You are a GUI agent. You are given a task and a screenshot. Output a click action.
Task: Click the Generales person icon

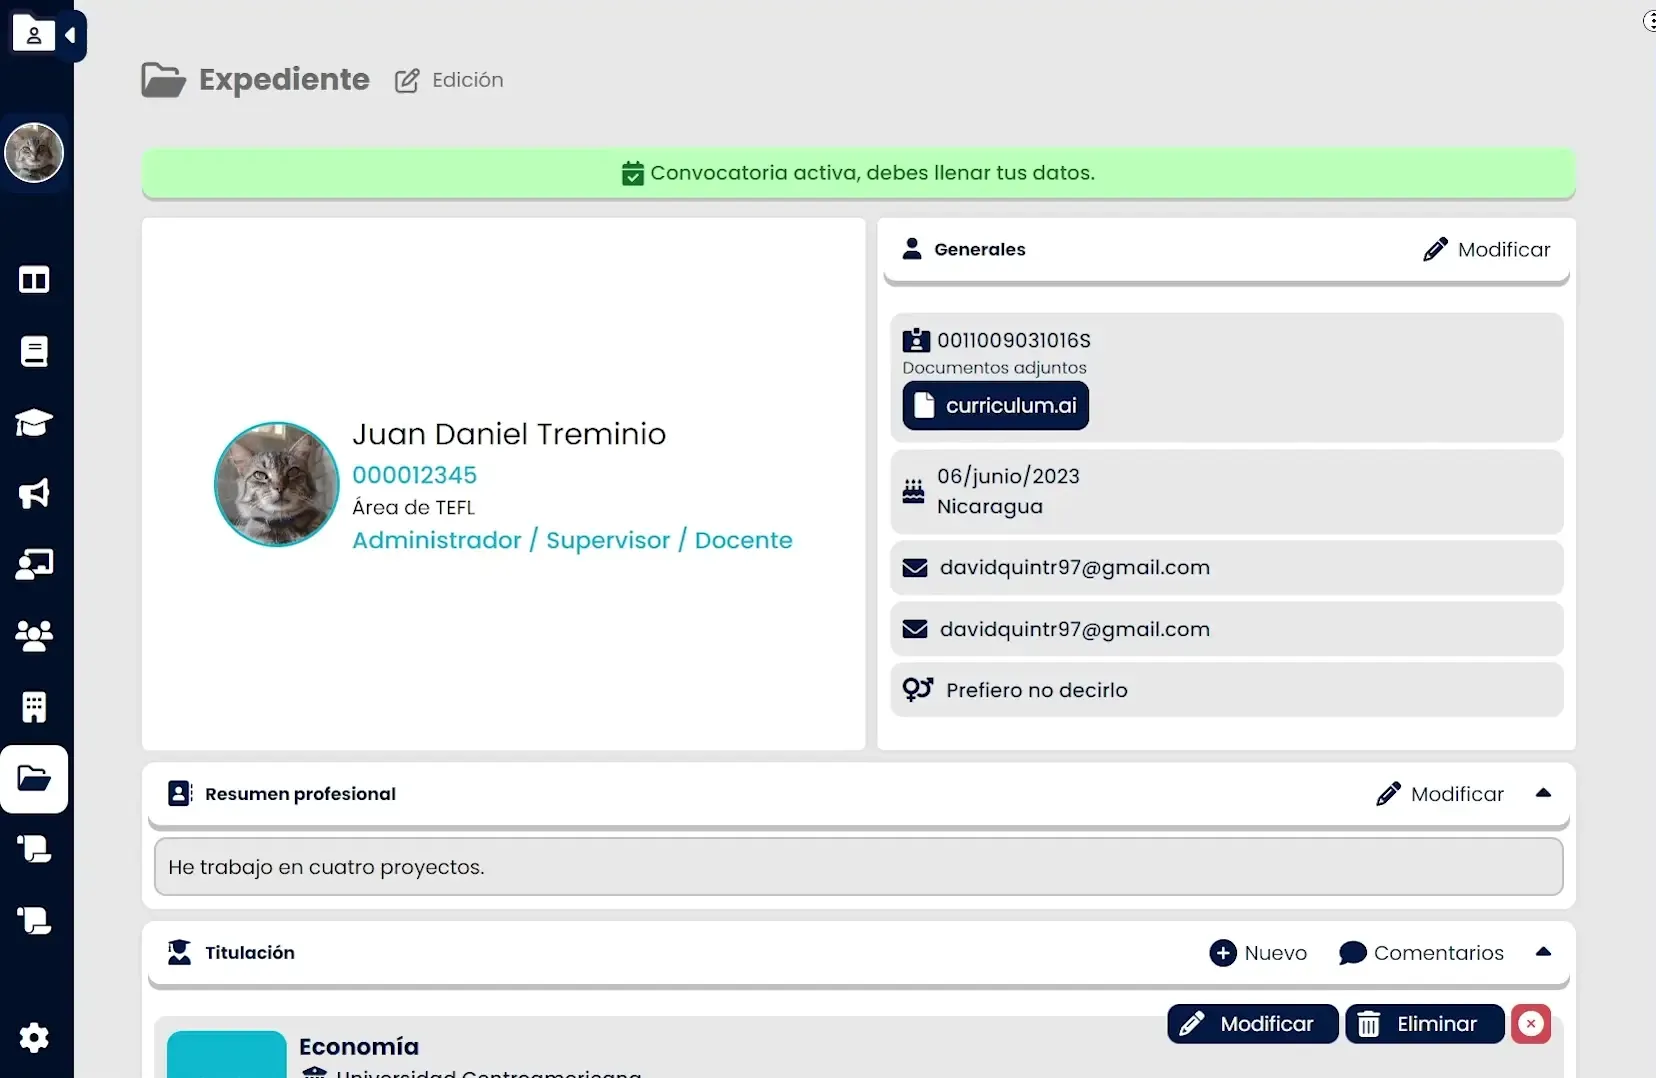[911, 249]
